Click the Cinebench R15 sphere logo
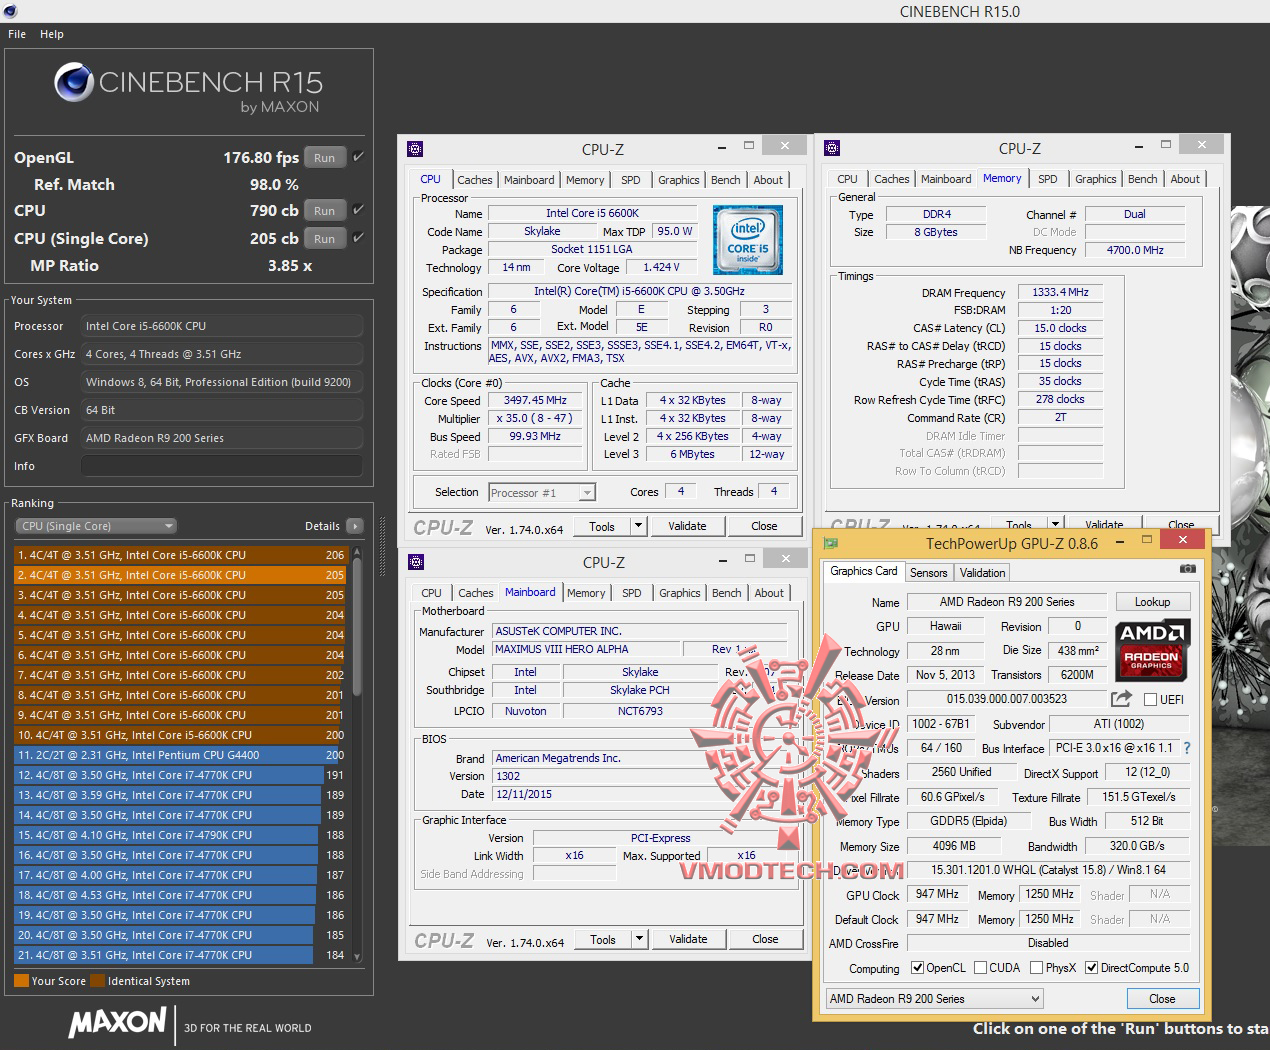 [x=74, y=83]
